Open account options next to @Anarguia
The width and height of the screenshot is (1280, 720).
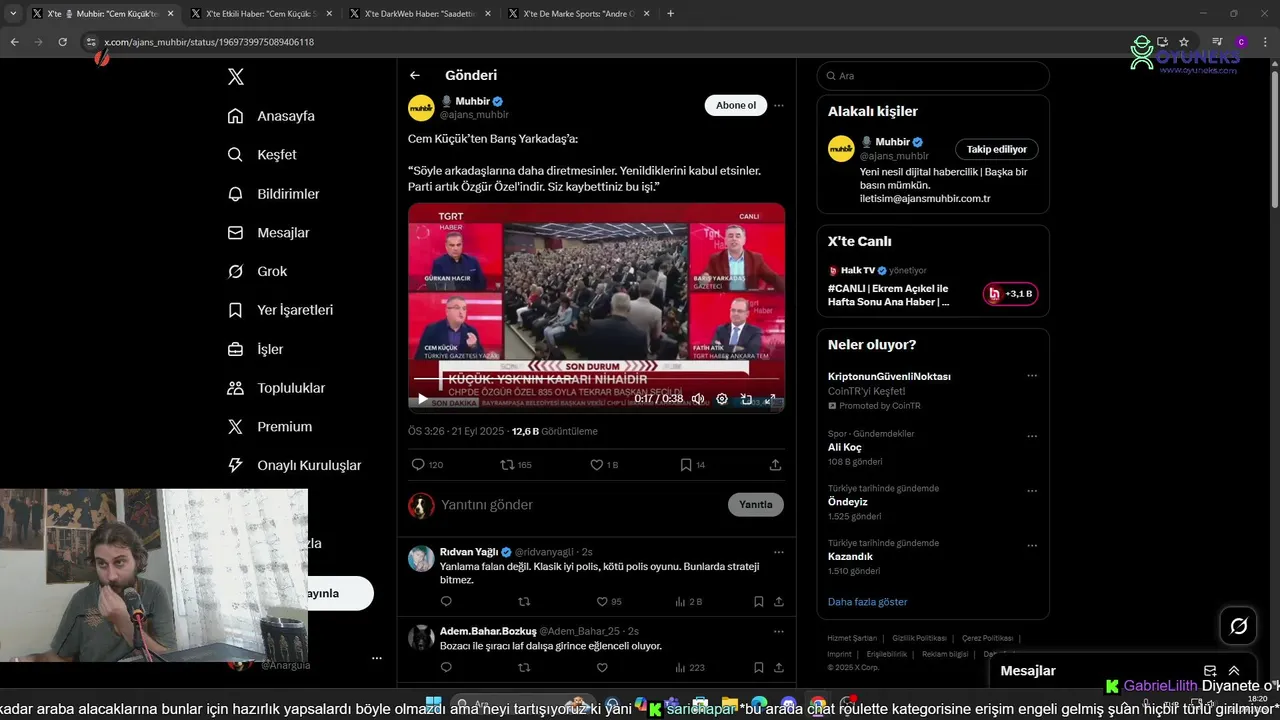(x=377, y=658)
